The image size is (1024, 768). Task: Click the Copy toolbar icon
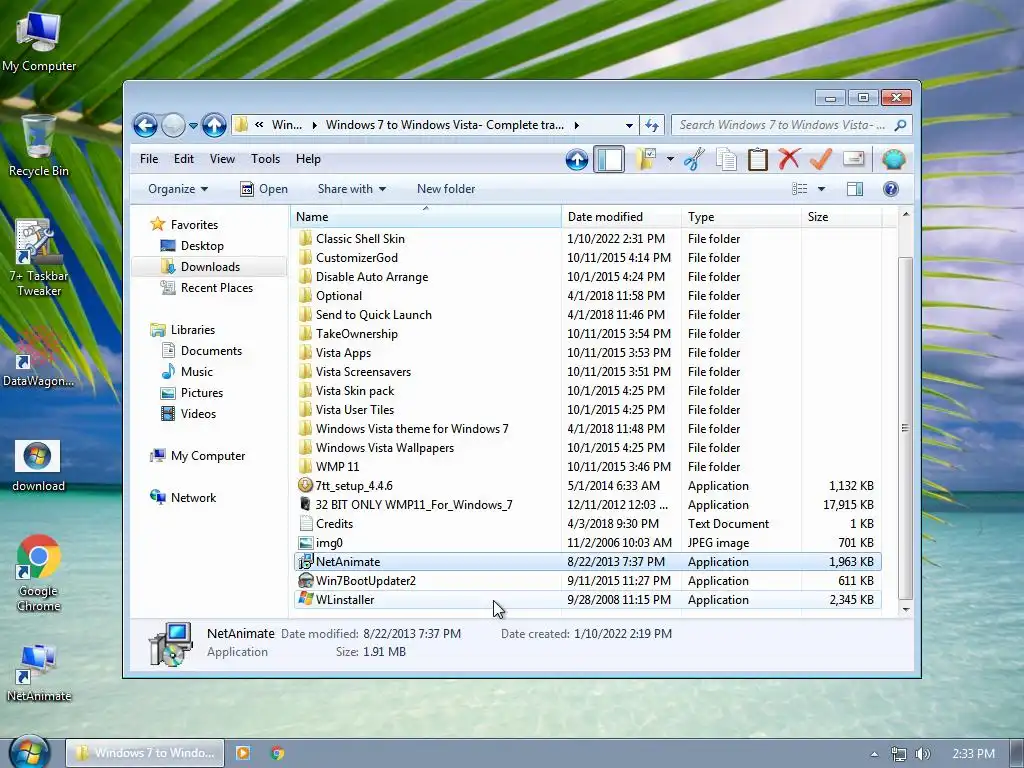coord(726,159)
